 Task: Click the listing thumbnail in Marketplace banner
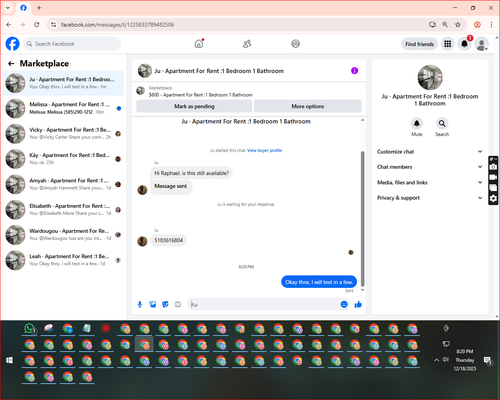(141, 91)
